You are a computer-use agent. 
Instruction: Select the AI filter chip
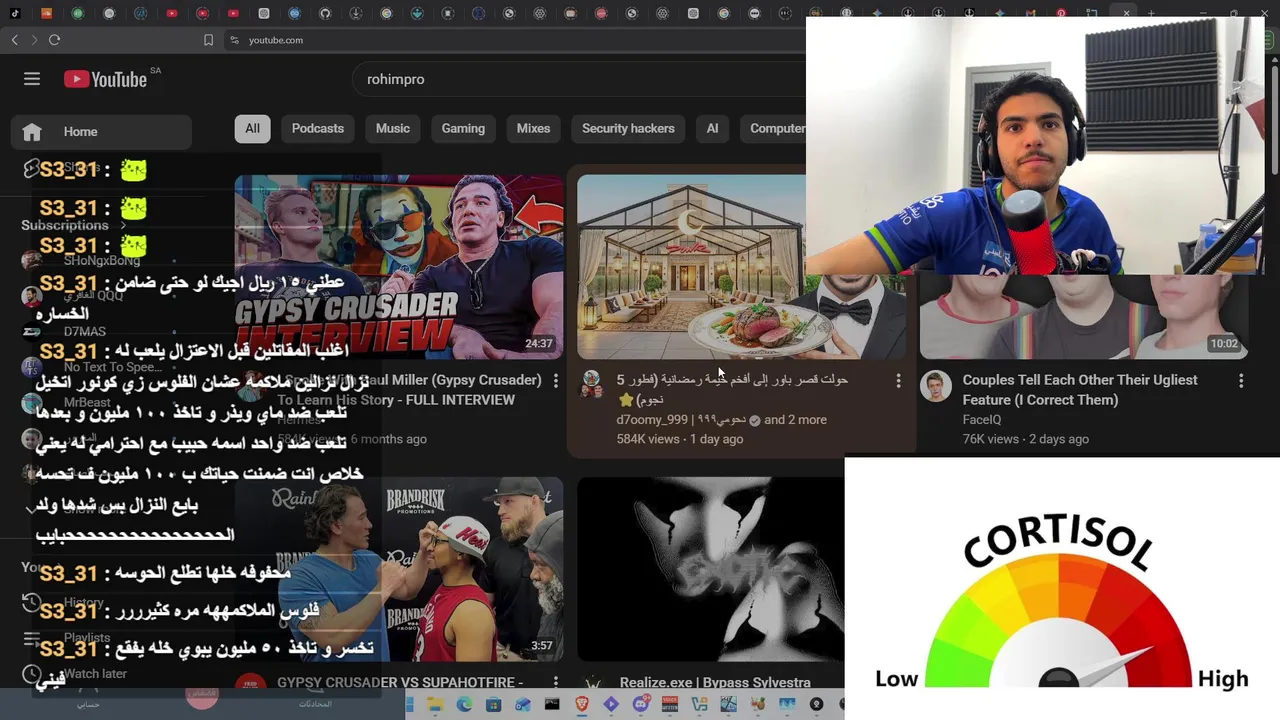pos(712,128)
